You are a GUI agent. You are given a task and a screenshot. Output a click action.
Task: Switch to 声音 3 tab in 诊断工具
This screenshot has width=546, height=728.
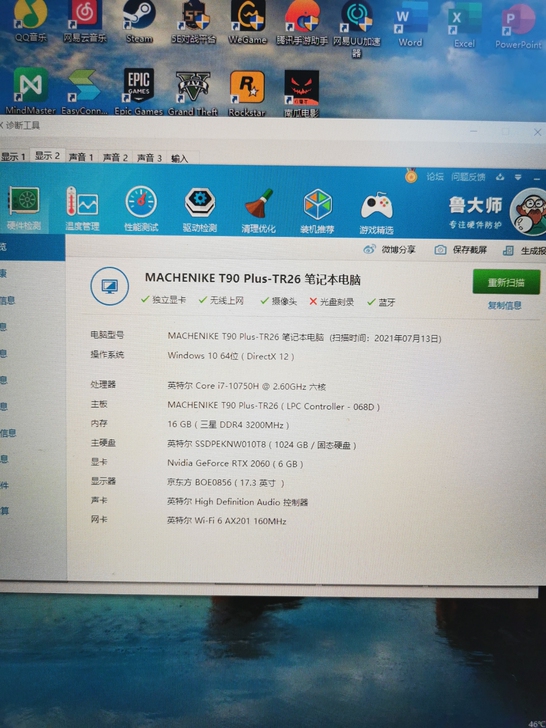pos(149,158)
